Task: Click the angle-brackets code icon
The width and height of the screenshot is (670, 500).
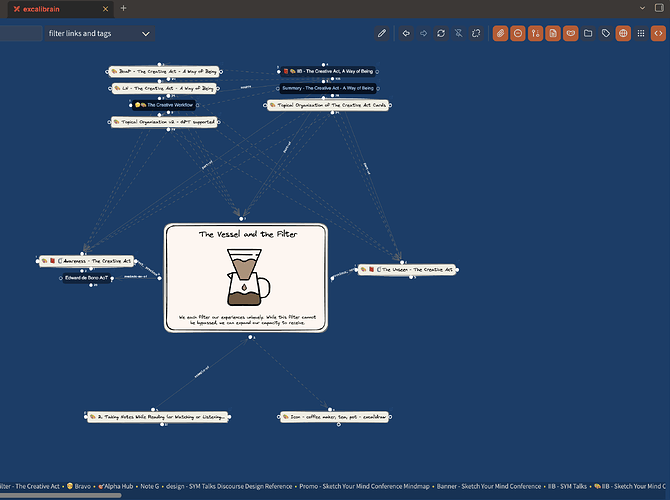Action: [658, 33]
